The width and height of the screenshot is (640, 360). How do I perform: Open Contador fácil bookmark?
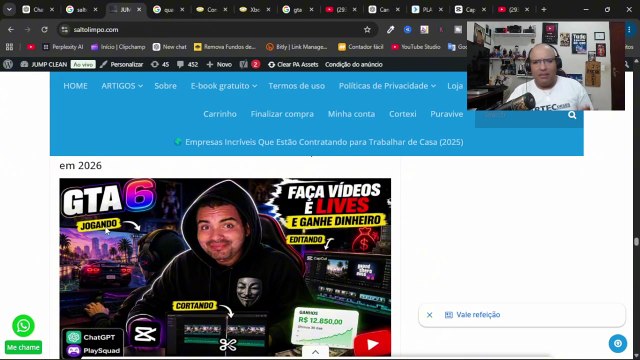(361, 47)
